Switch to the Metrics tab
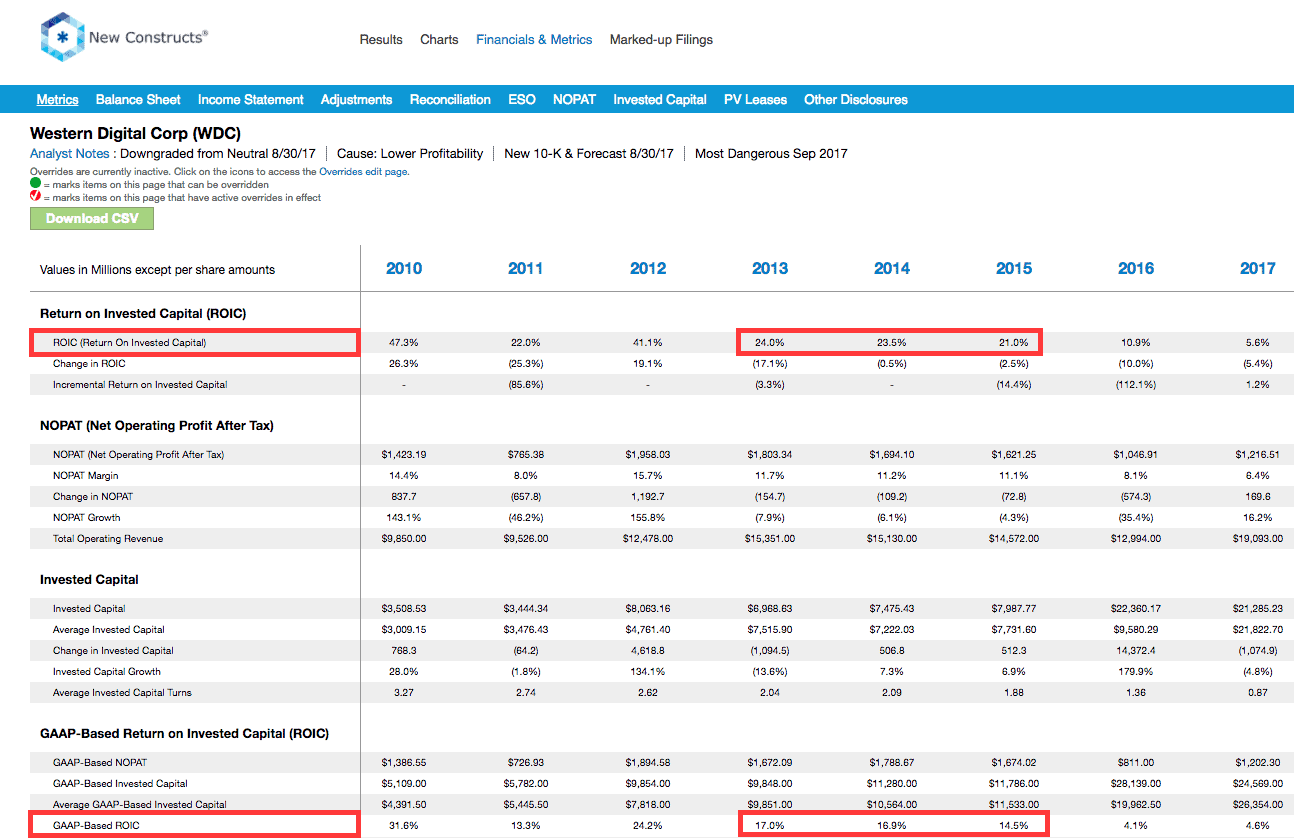The height and width of the screenshot is (838, 1294). (x=57, y=99)
